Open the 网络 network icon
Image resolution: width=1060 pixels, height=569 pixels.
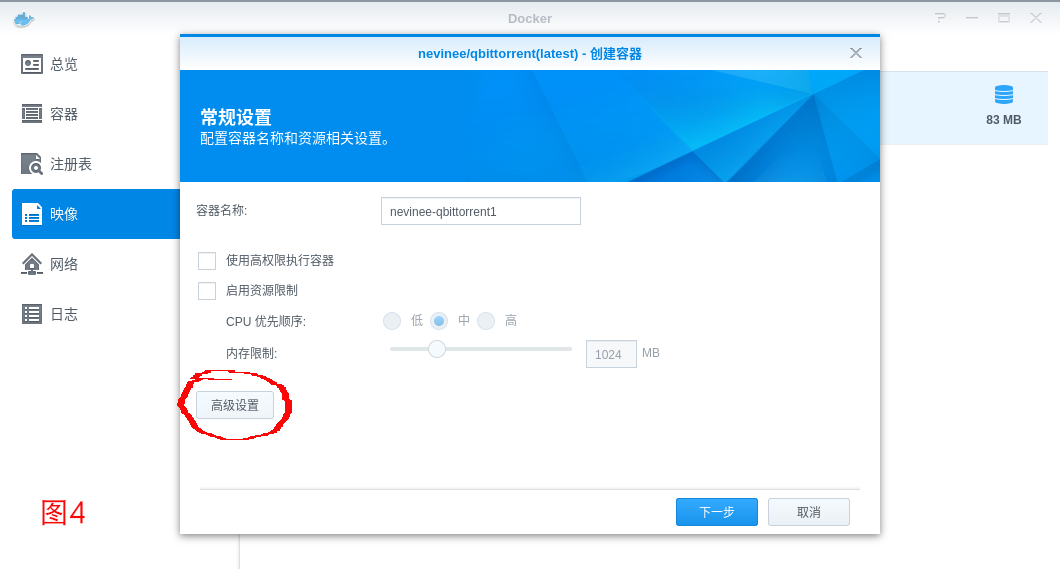pyautogui.click(x=32, y=264)
